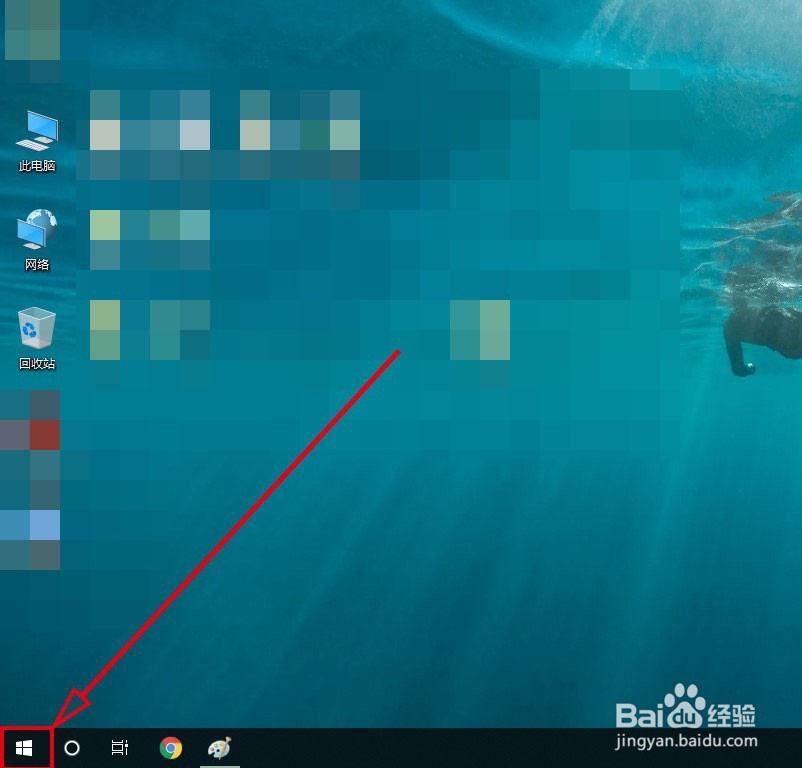Image resolution: width=802 pixels, height=768 pixels.
Task: Open Task View from the taskbar
Action: tap(120, 748)
